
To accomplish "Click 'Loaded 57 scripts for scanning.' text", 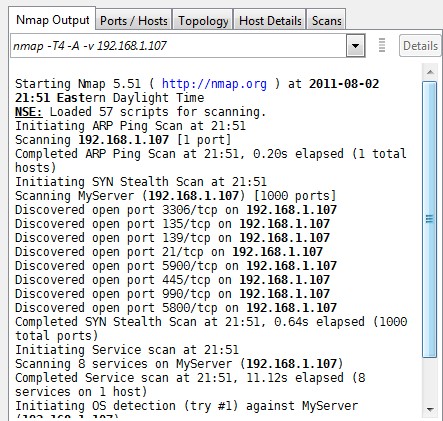I will click(x=158, y=112).
